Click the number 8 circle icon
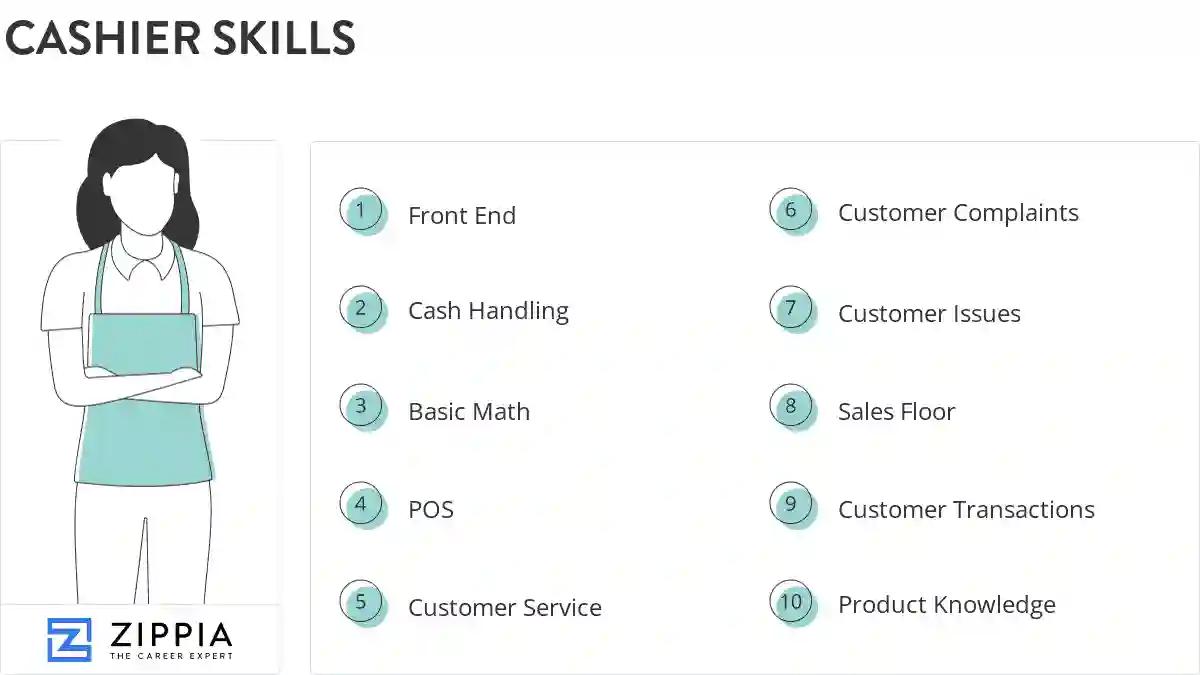Screen dimensions: 1200x675 click(x=792, y=407)
